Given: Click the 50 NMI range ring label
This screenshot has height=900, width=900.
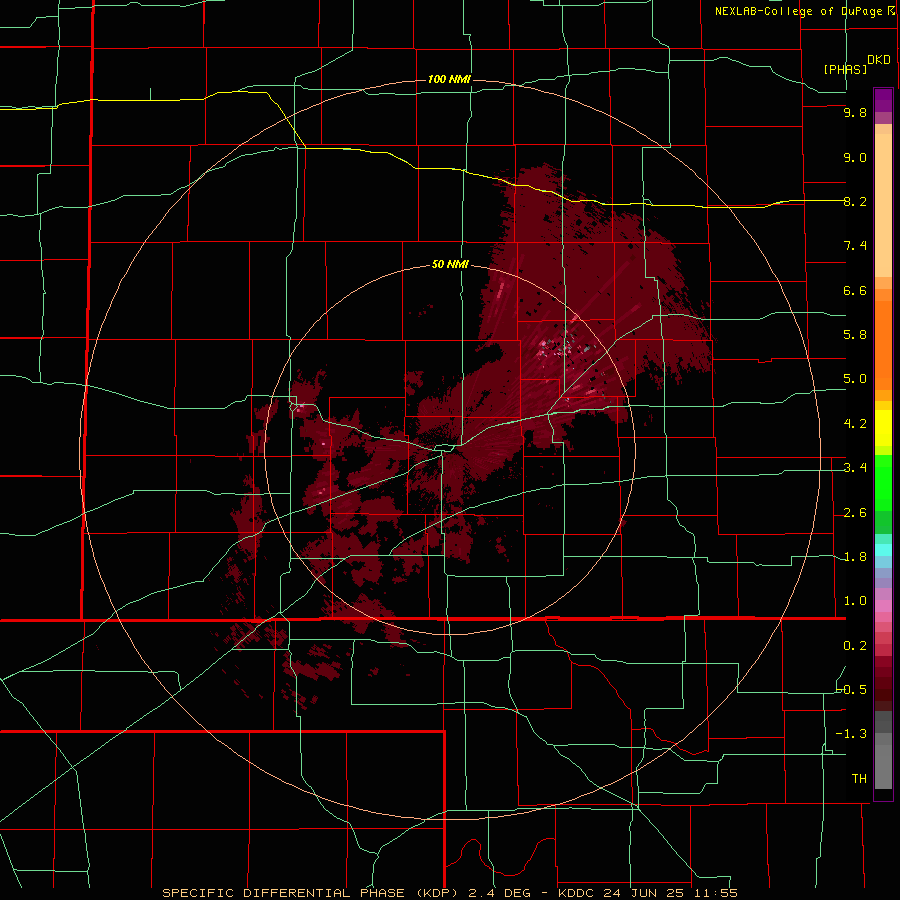Looking at the screenshot, I should (x=450, y=264).
